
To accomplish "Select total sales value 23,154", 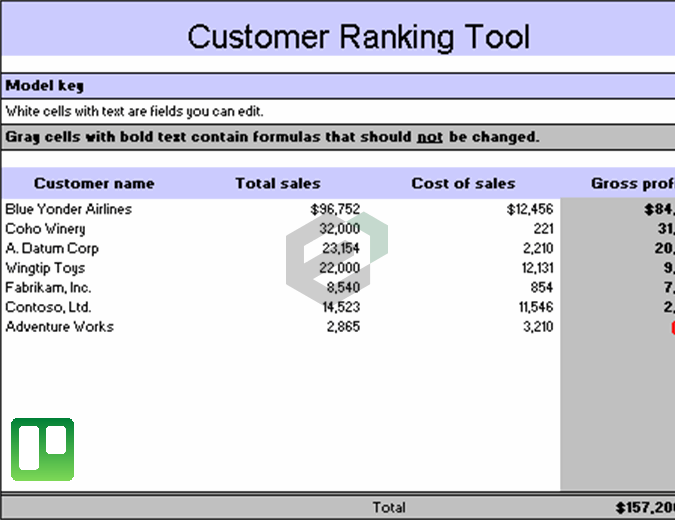I will click(341, 248).
